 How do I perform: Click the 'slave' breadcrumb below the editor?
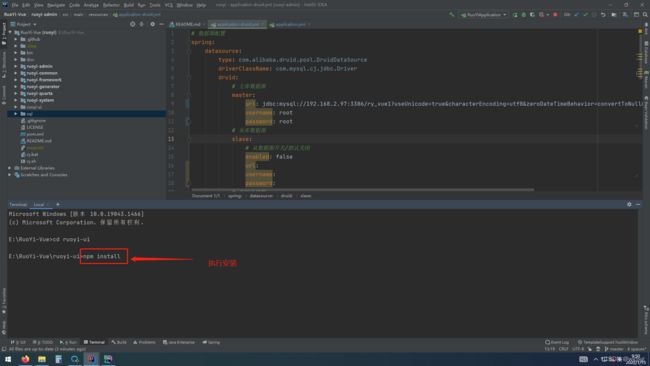point(306,196)
